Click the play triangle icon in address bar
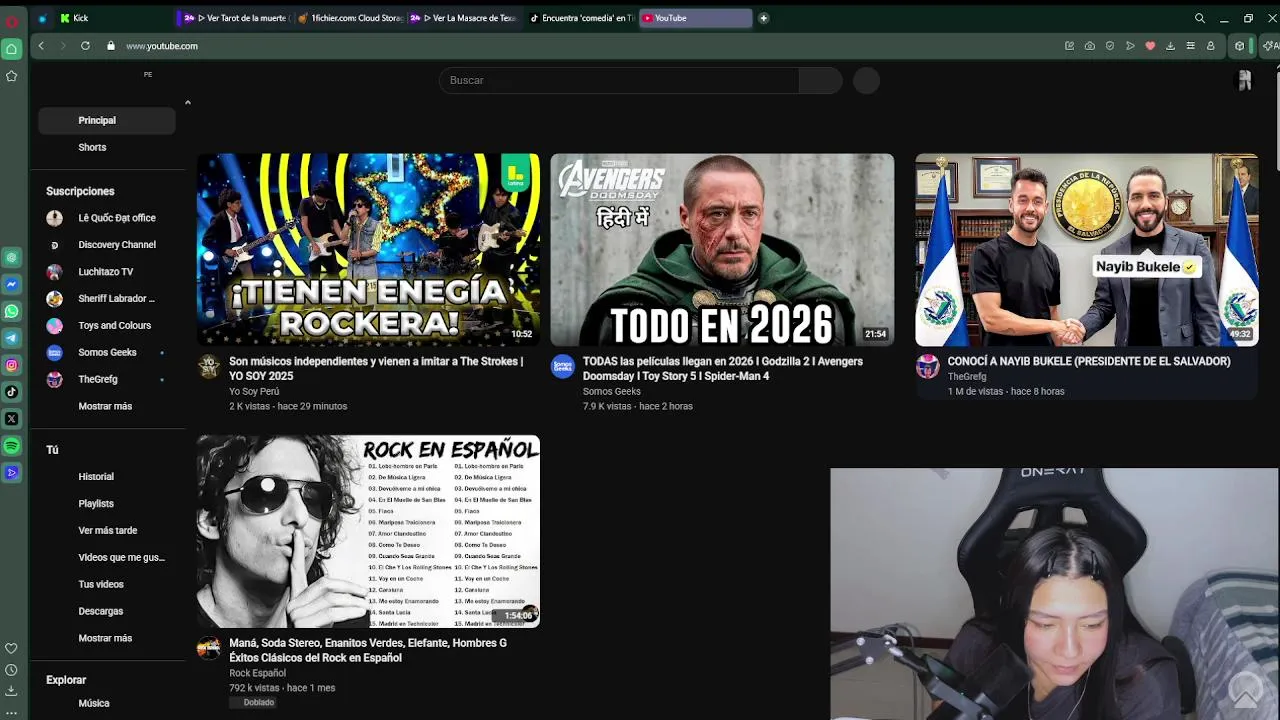This screenshot has height=720, width=1280. coord(1130,46)
